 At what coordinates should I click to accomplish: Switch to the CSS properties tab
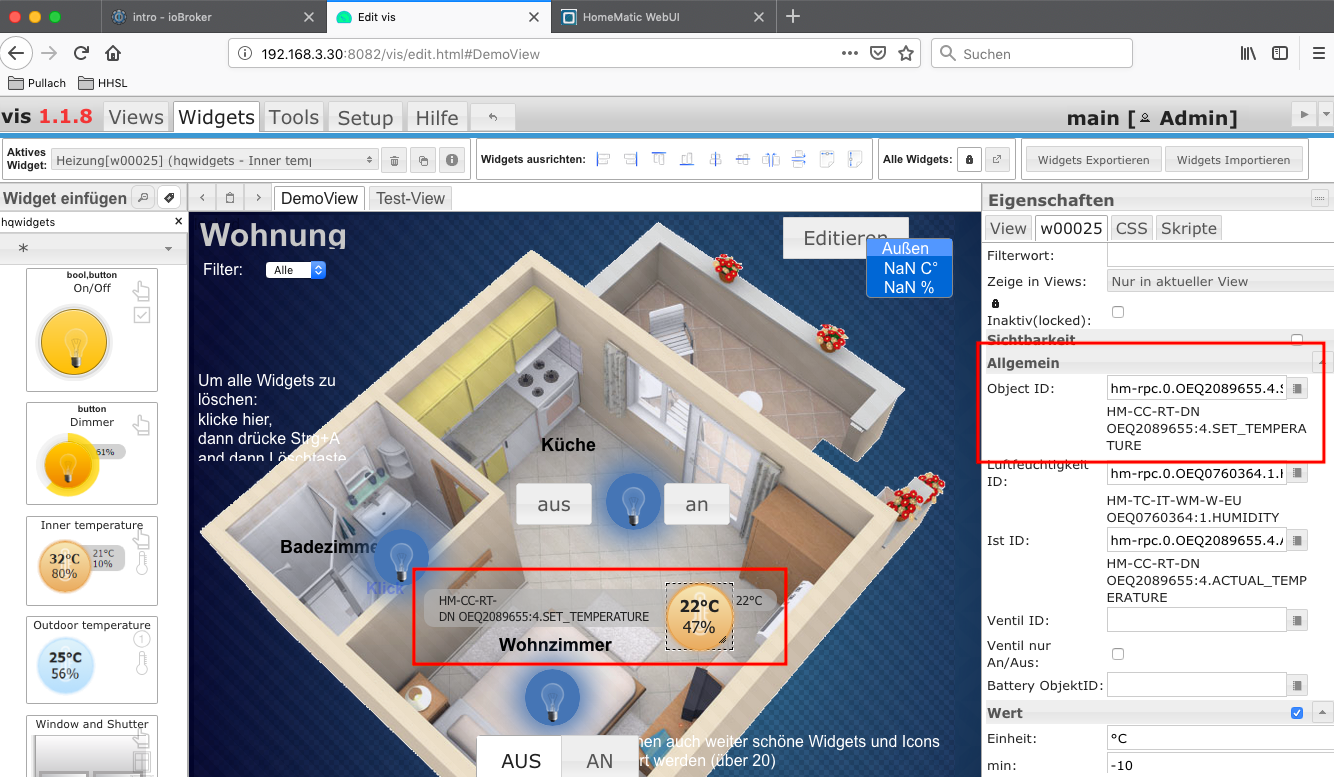click(x=1131, y=228)
